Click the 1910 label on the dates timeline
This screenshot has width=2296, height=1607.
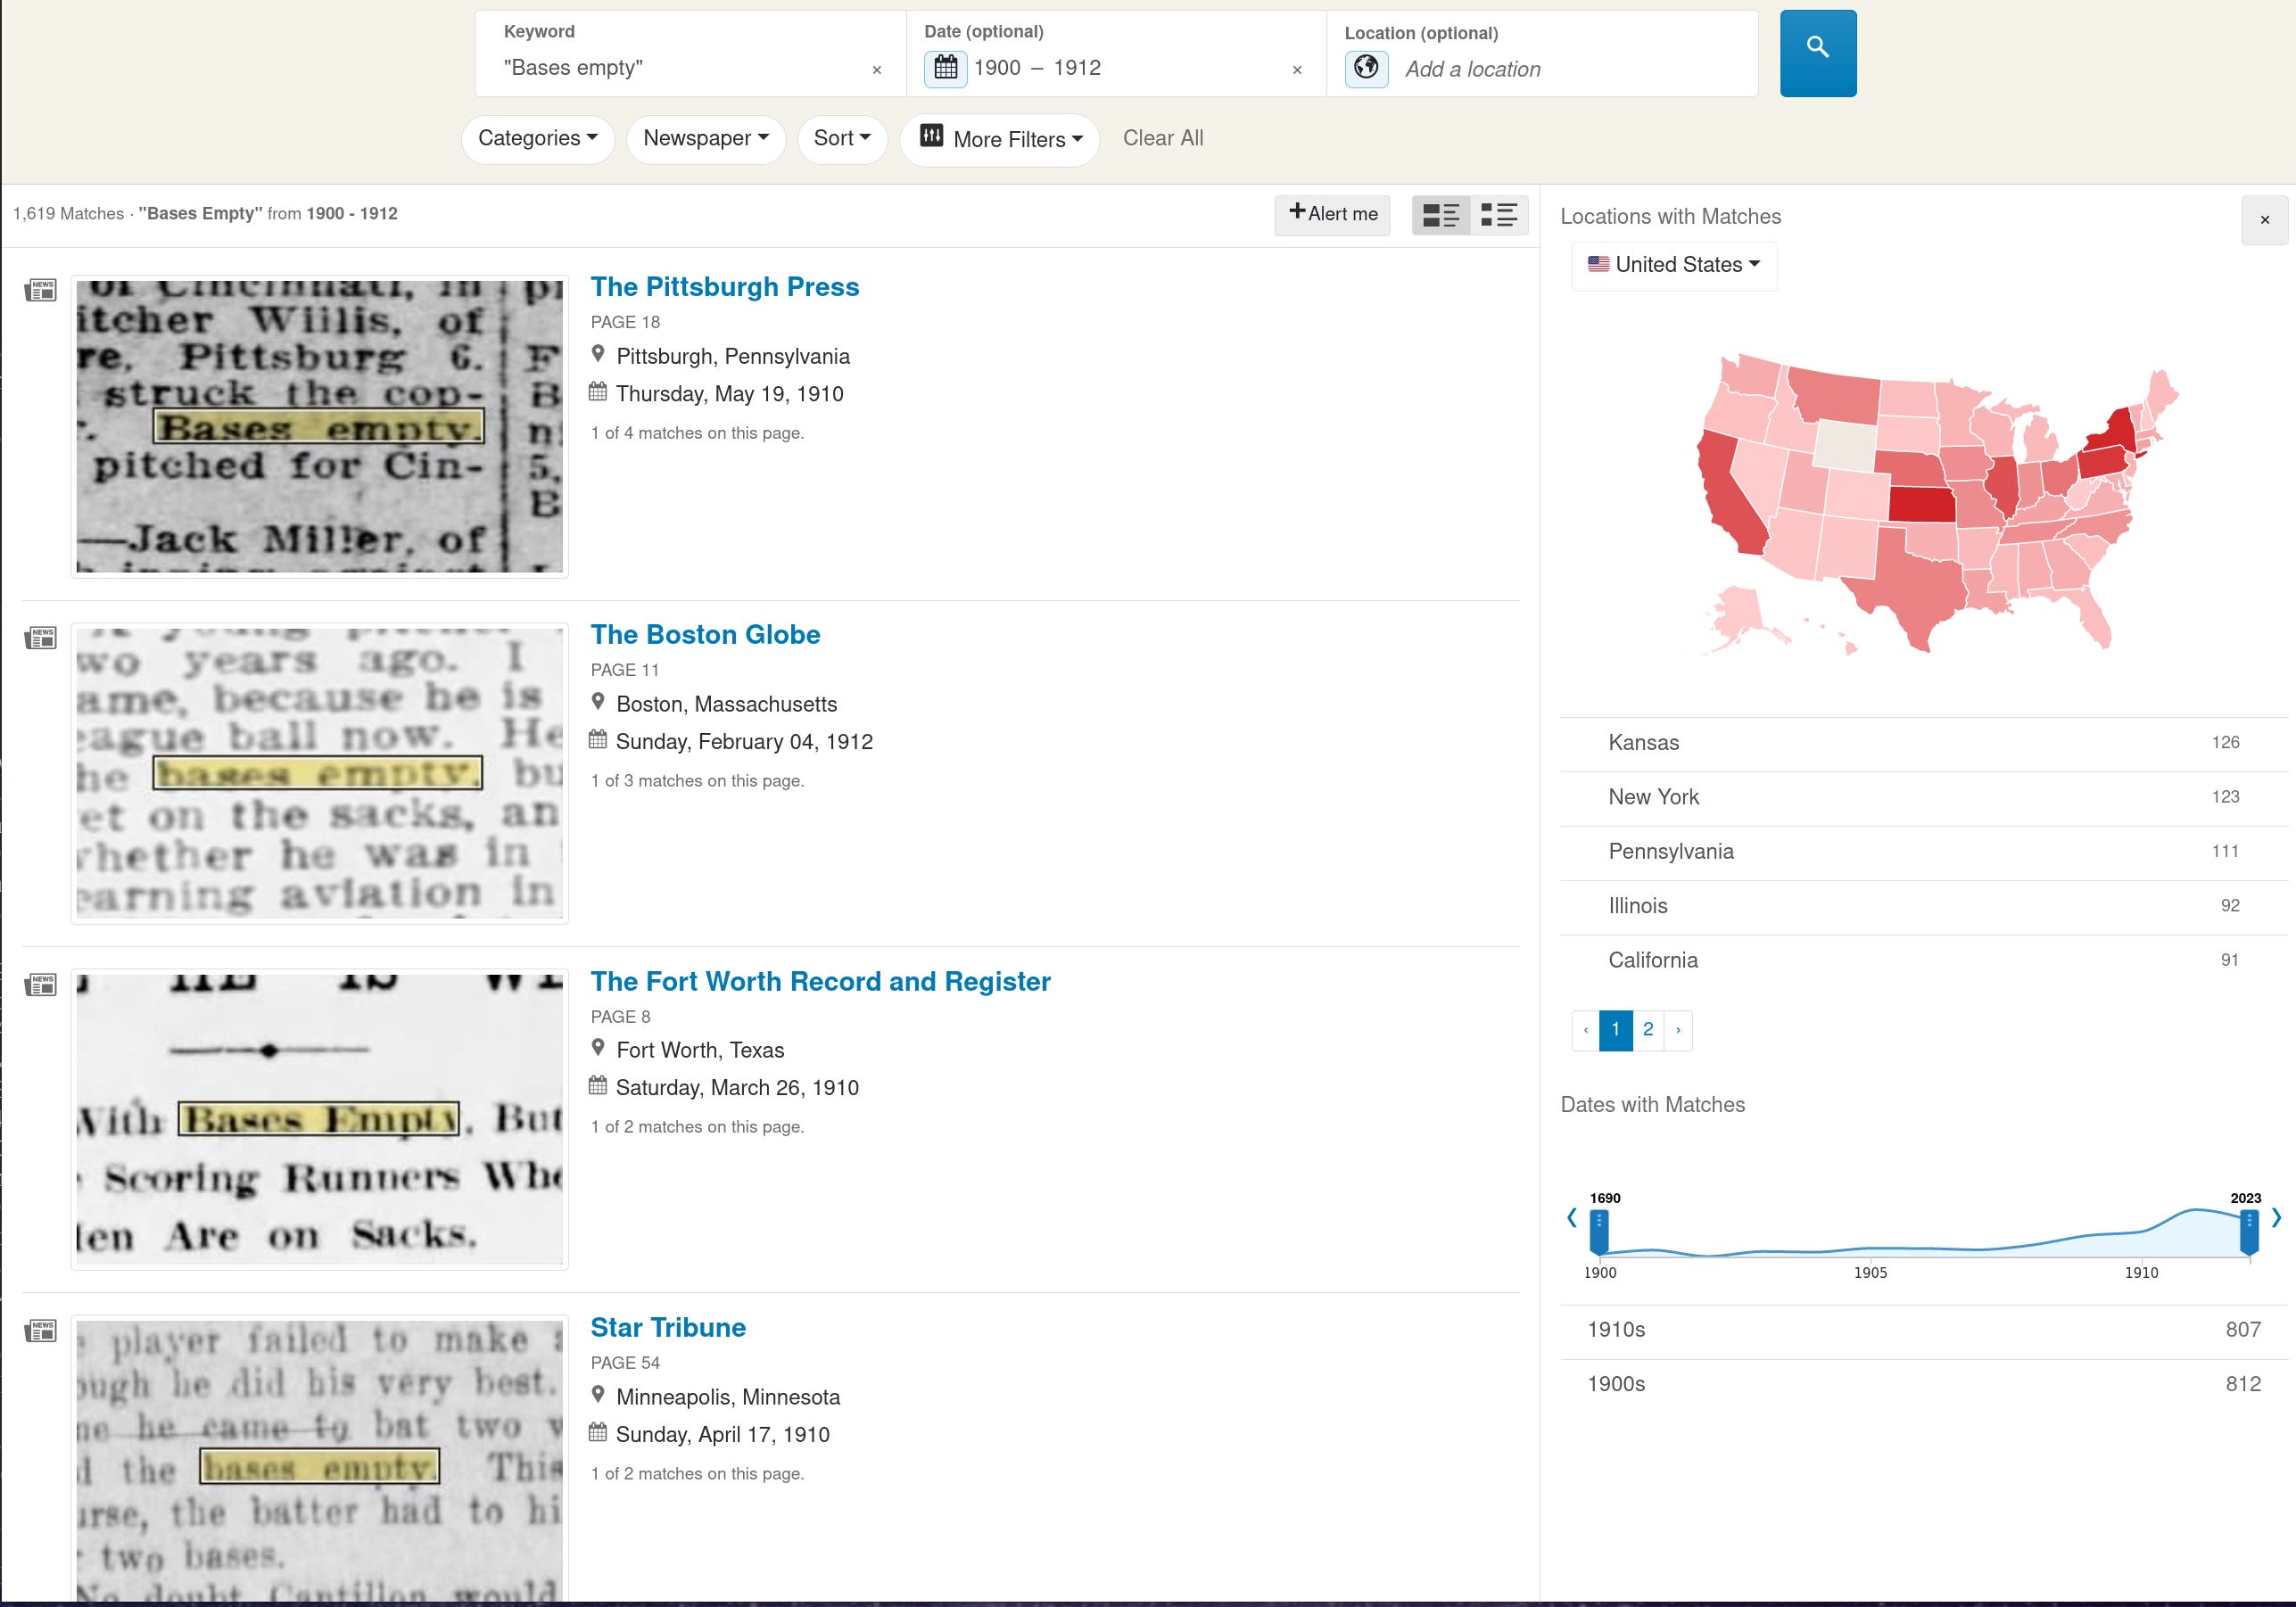(x=2141, y=1273)
